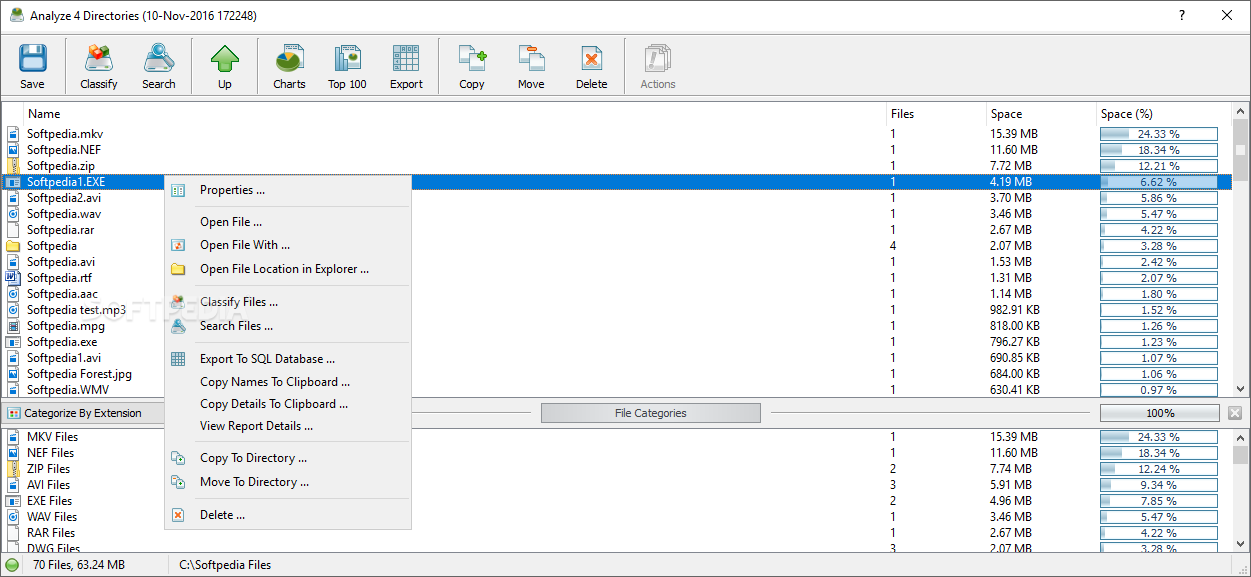Choose View Report Details entry
Image resolution: width=1251 pixels, height=577 pixels.
[288, 426]
